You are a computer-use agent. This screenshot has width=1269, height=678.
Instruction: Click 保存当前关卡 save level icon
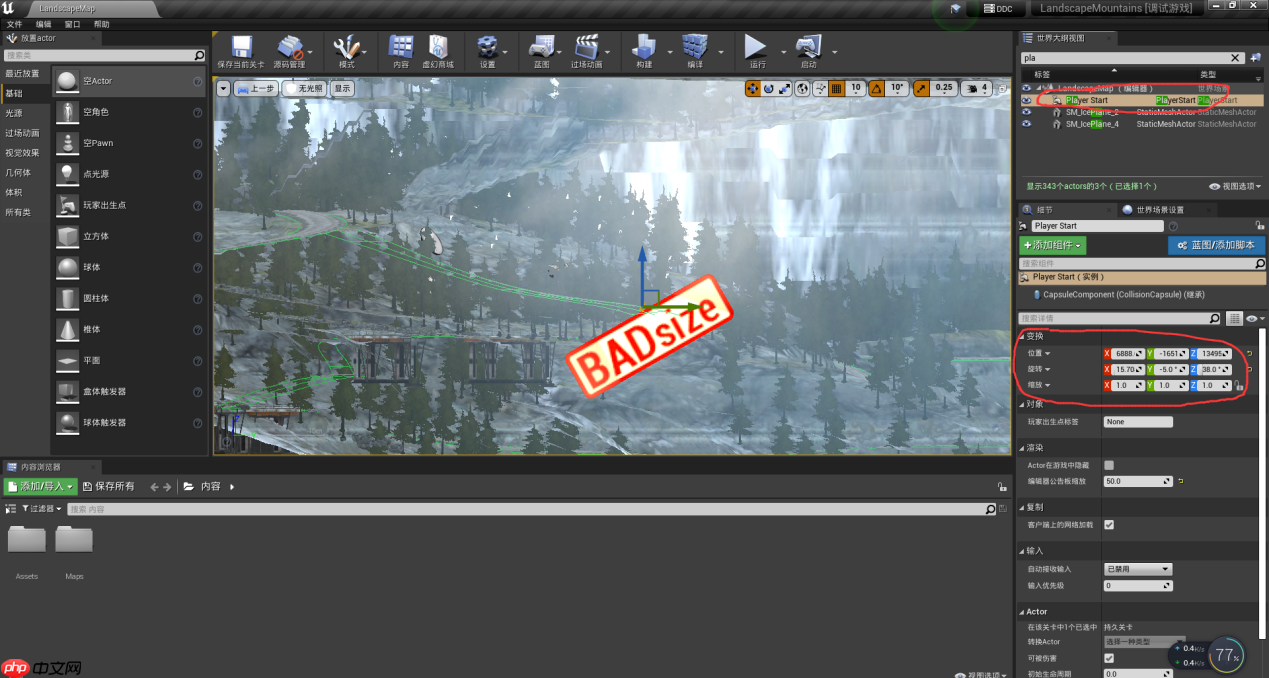(241, 47)
